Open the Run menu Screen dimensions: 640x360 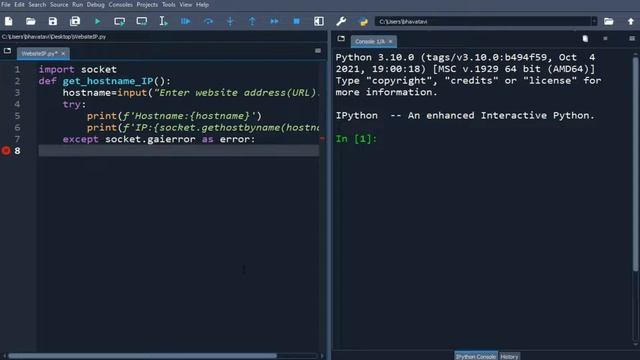pyautogui.click(x=78, y=4)
